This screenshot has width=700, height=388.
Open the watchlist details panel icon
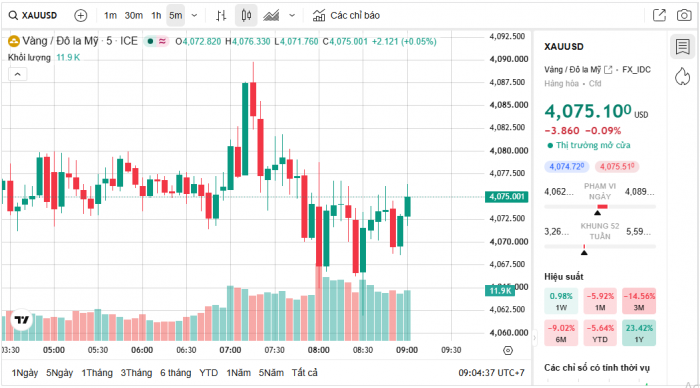pyautogui.click(x=682, y=46)
